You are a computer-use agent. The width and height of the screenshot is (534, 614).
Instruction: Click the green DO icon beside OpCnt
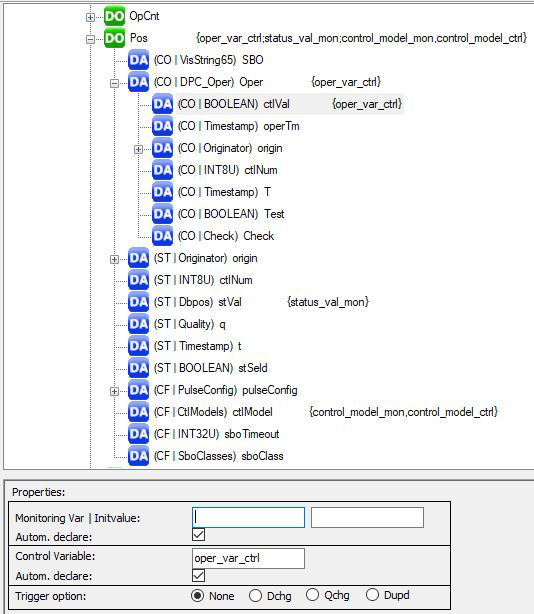(x=115, y=16)
